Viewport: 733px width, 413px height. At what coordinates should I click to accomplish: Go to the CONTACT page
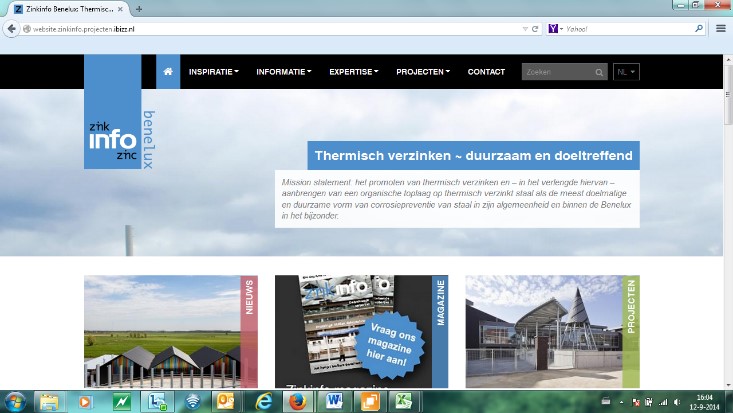coord(486,72)
